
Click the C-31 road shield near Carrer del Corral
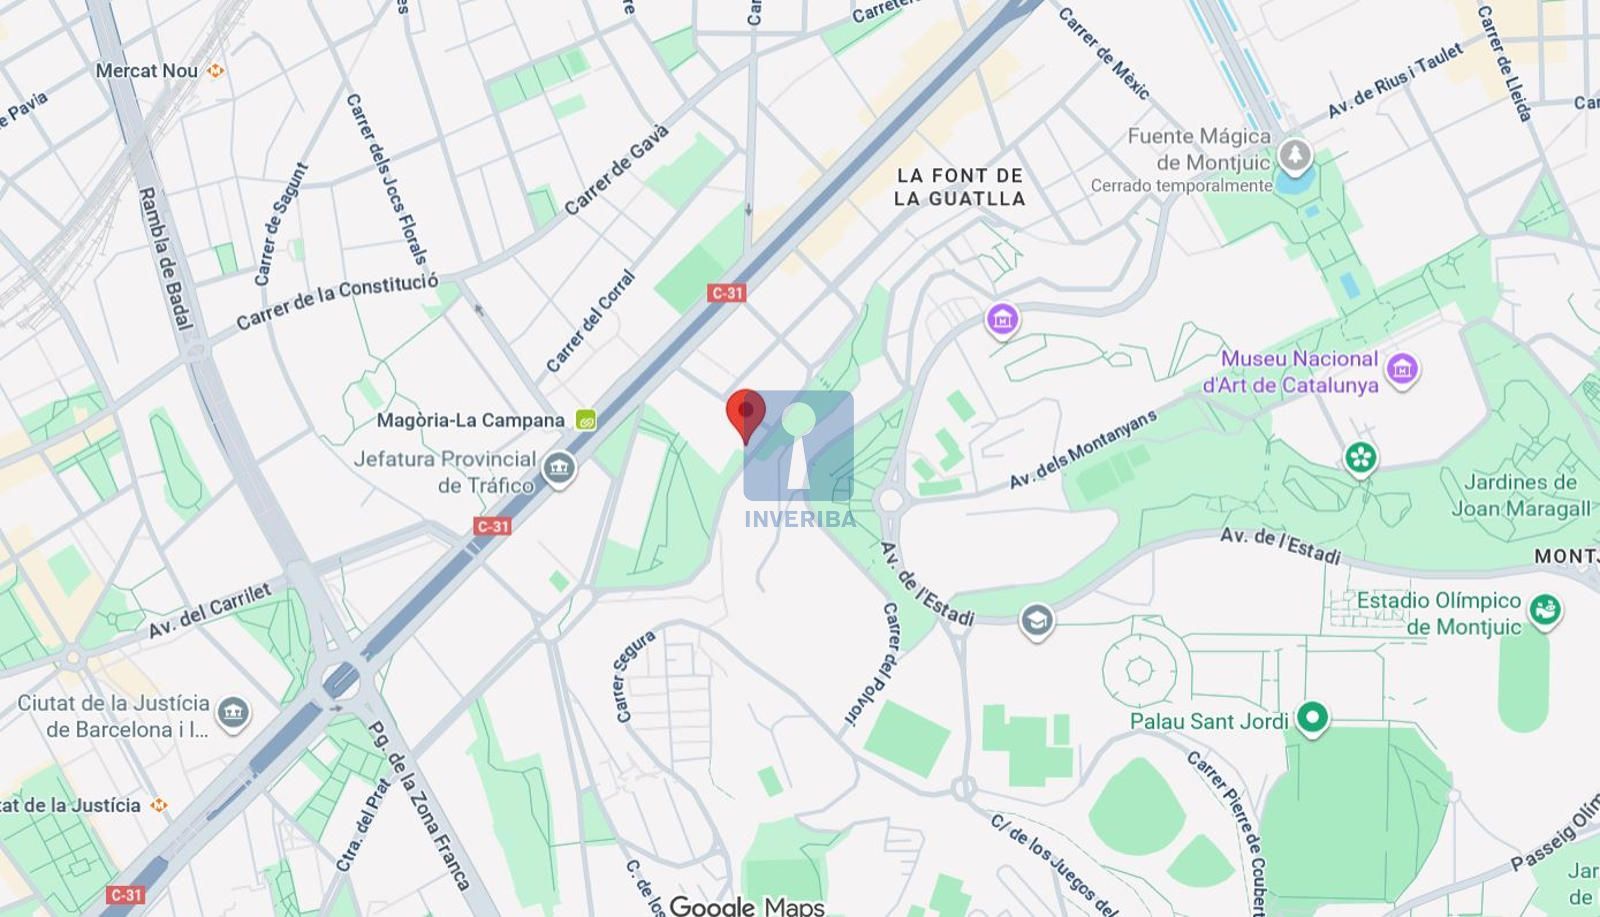pos(727,293)
